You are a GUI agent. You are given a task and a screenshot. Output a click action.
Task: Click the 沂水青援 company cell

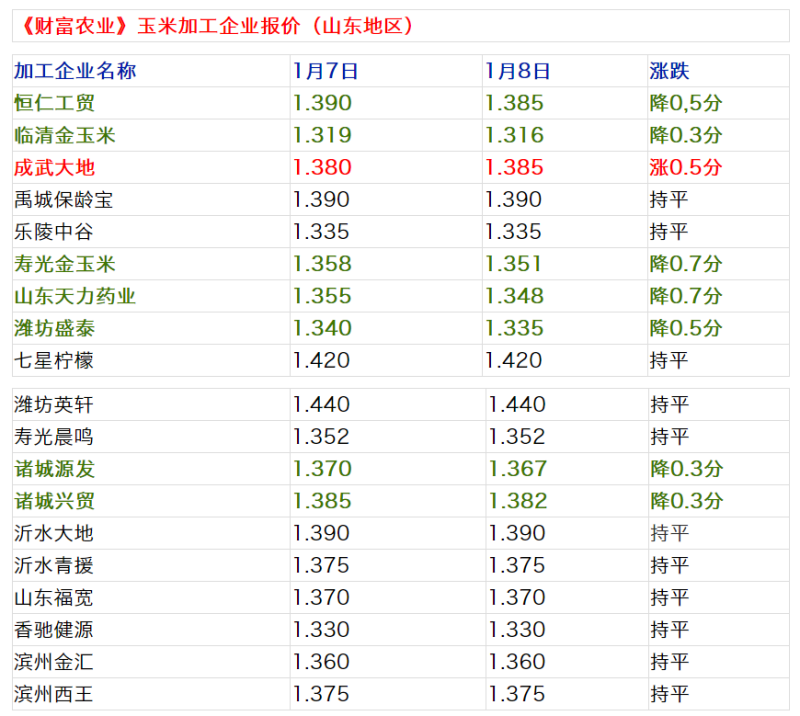pos(54,565)
